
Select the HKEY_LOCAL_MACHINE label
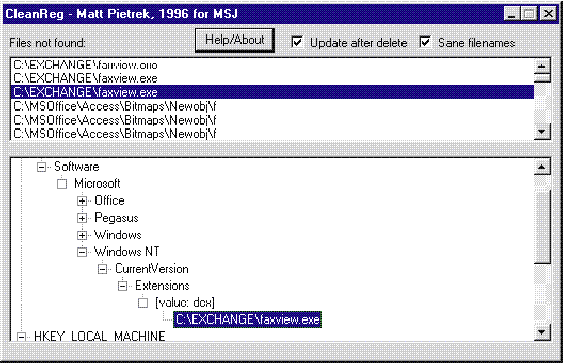click(x=100, y=336)
